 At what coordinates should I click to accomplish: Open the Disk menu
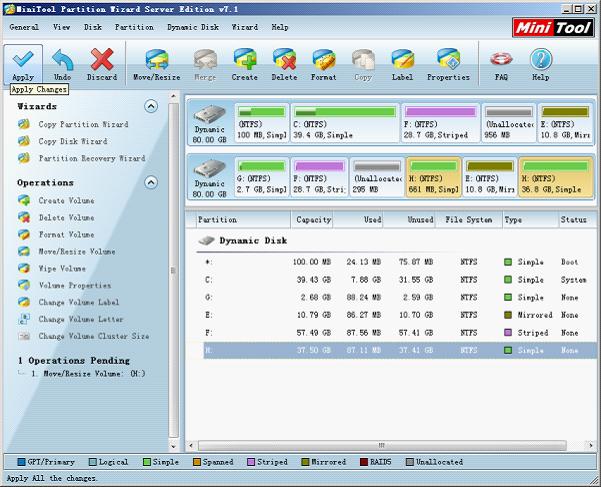93,27
